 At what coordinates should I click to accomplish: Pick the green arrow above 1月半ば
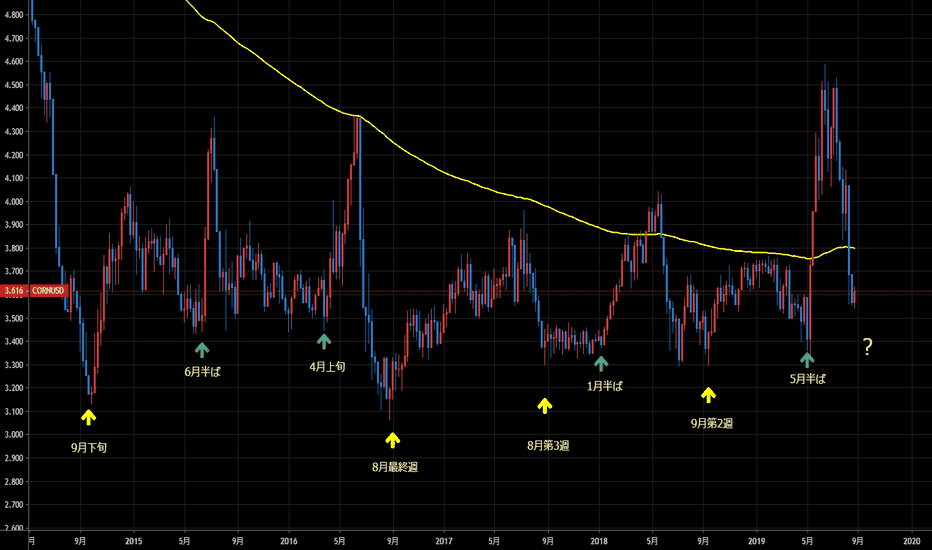[601, 362]
